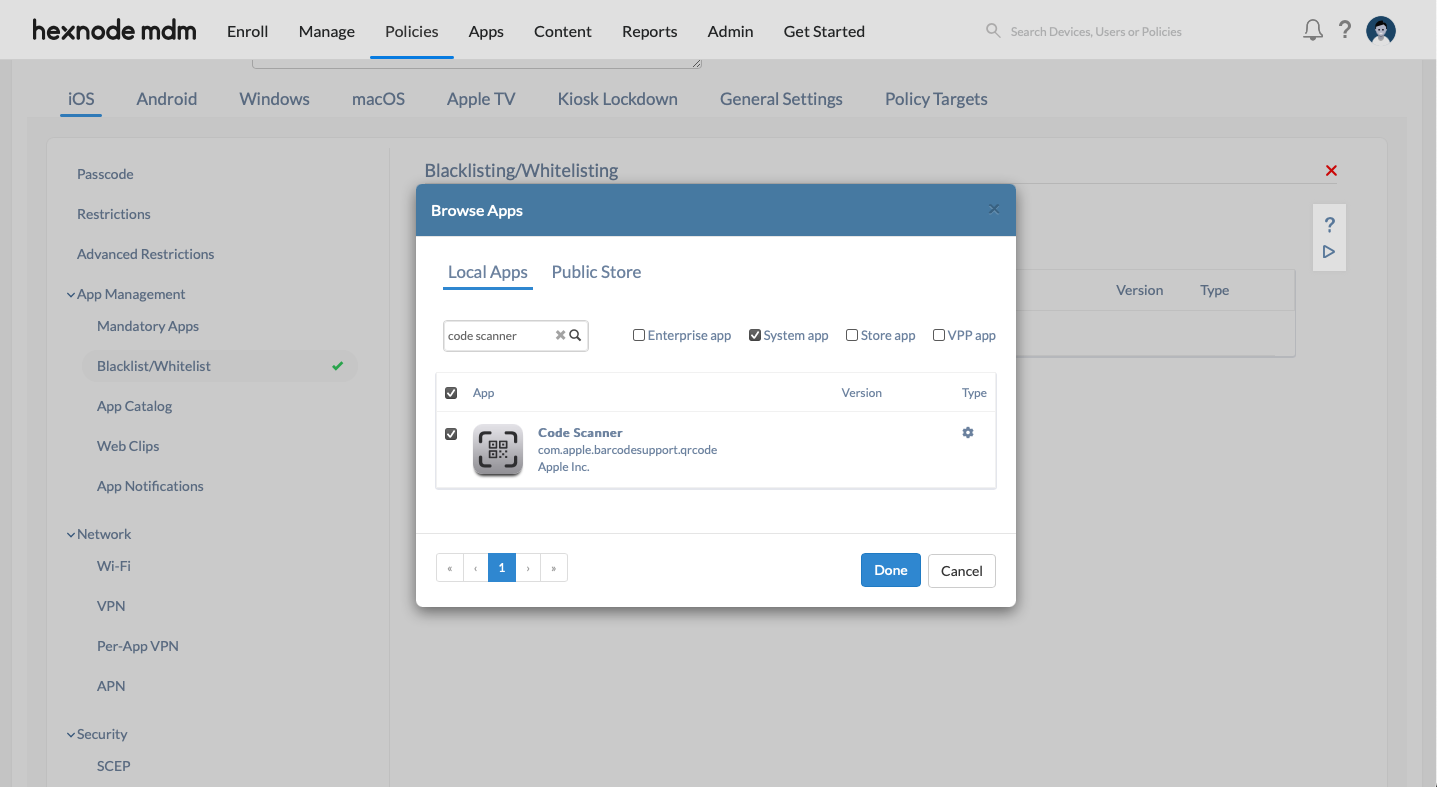Confirm selection with the Done button

point(890,570)
